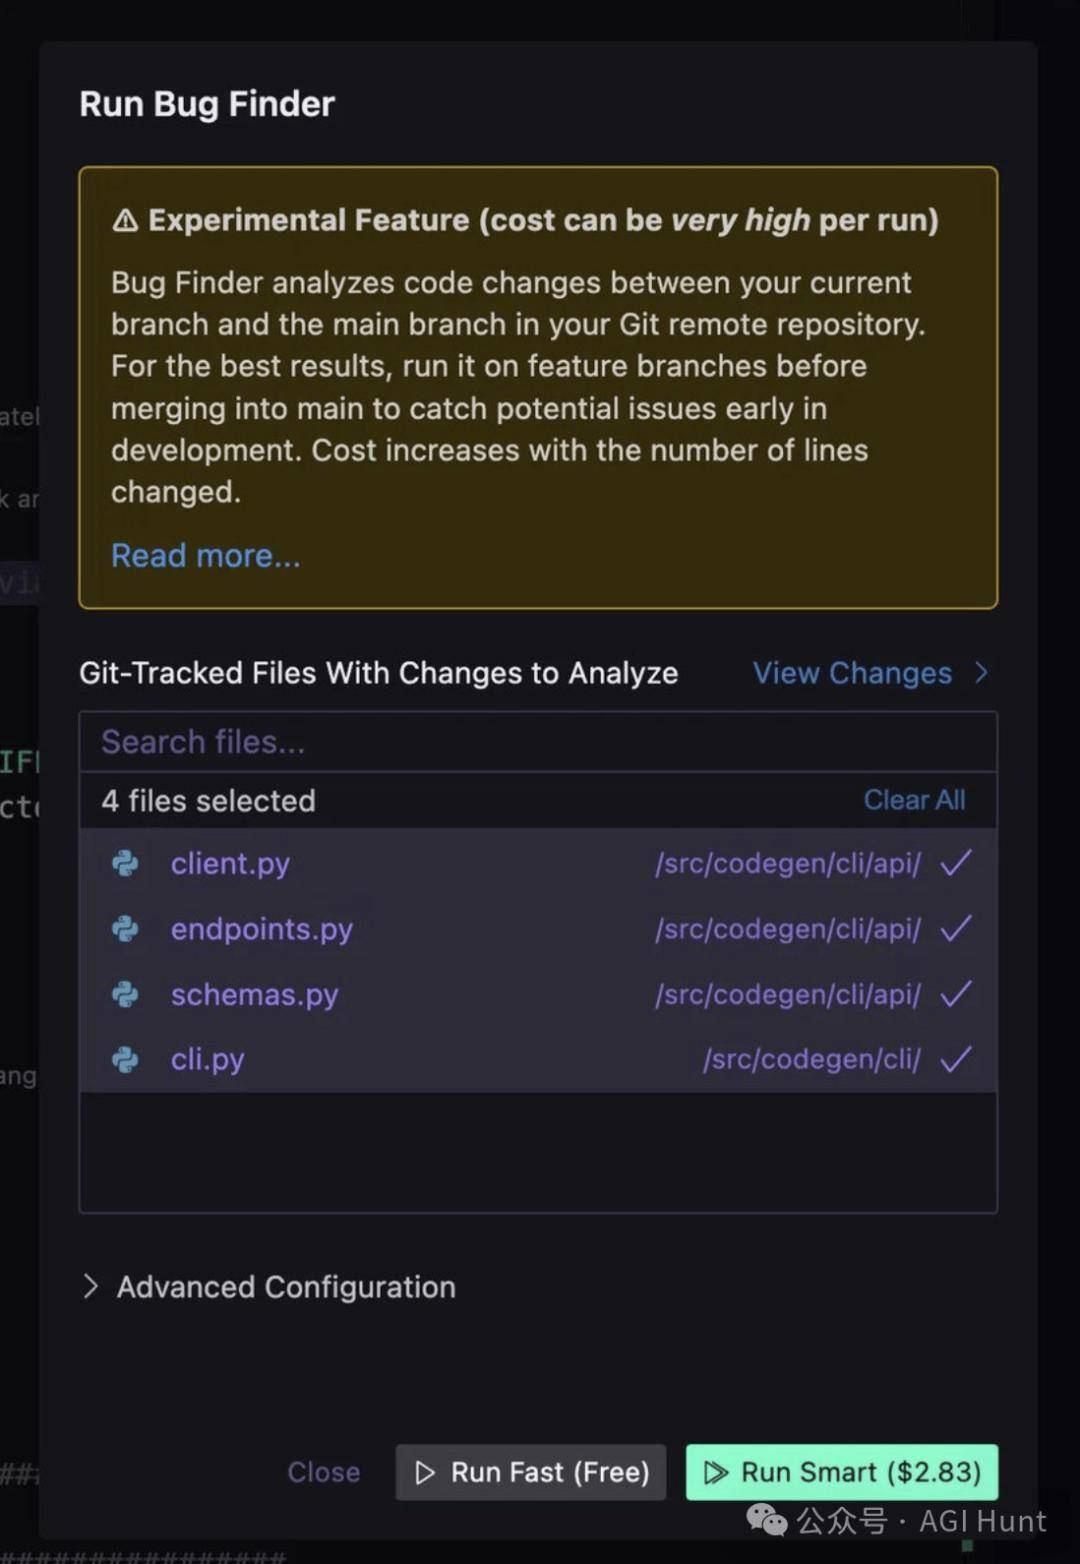The height and width of the screenshot is (1564, 1080).
Task: Click Python icon next to cli.py
Action: [125, 1059]
